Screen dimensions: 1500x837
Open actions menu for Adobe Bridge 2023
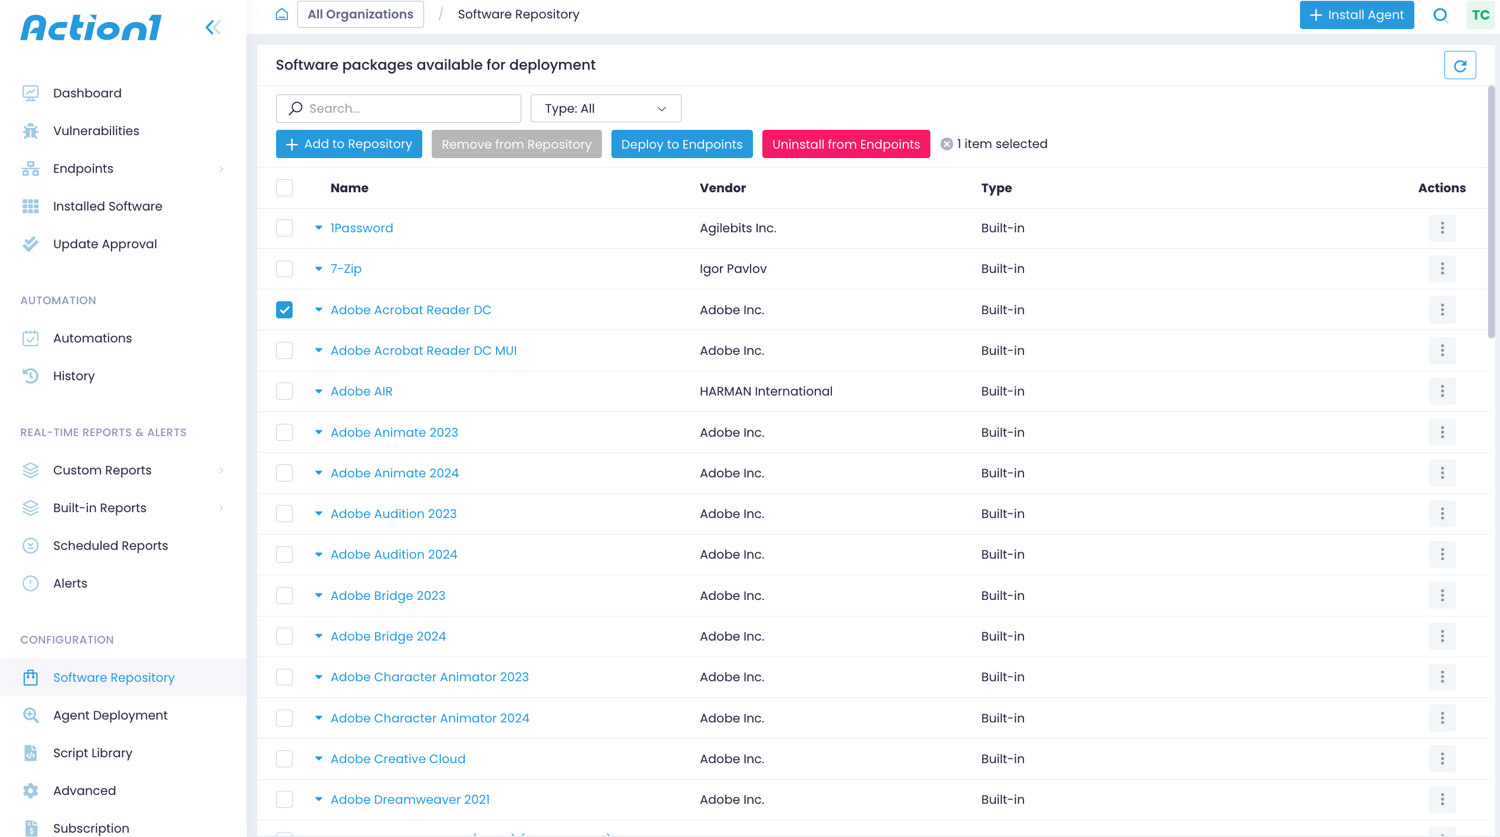pyautogui.click(x=1442, y=595)
